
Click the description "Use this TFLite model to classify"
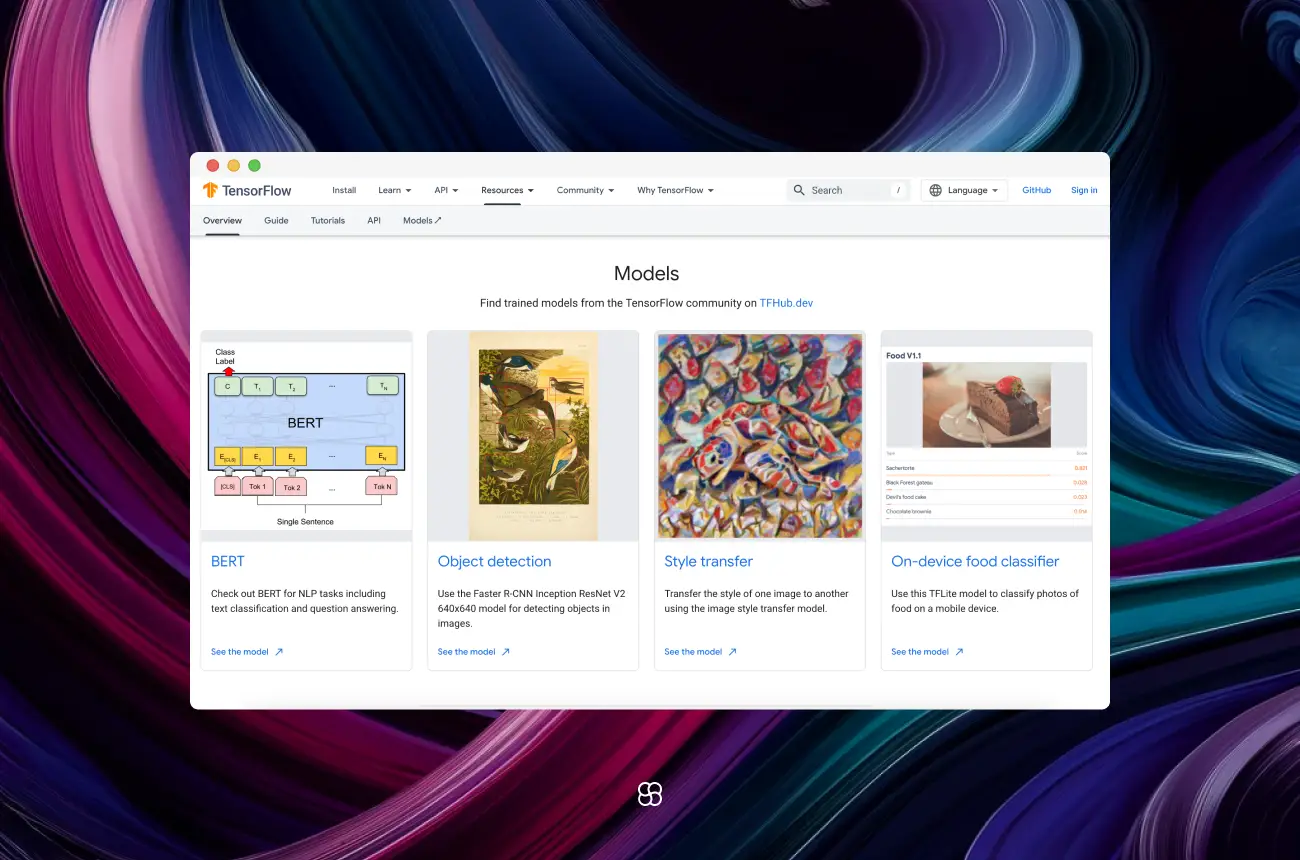click(x=985, y=601)
